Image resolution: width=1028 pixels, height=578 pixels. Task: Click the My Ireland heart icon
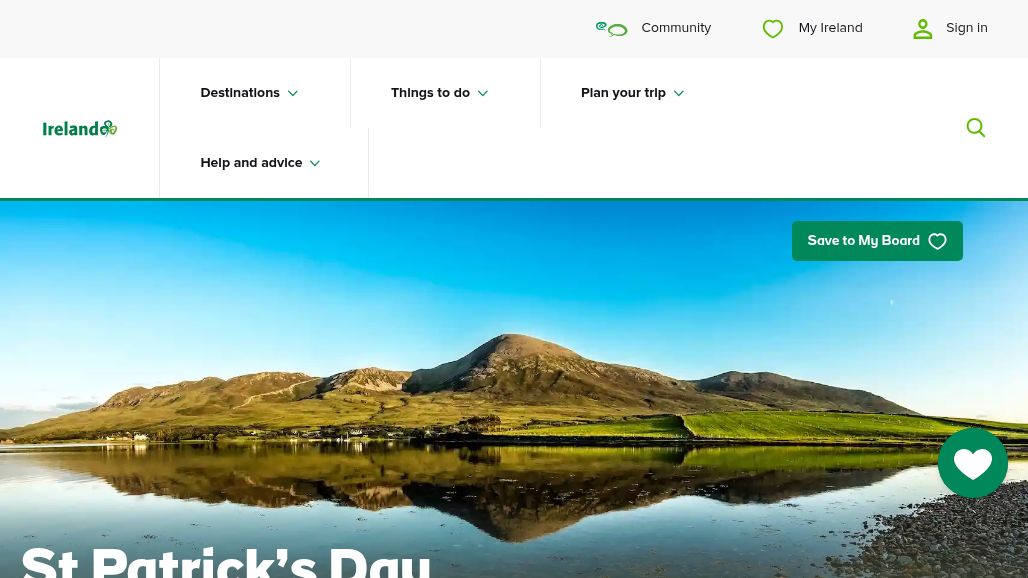point(772,28)
